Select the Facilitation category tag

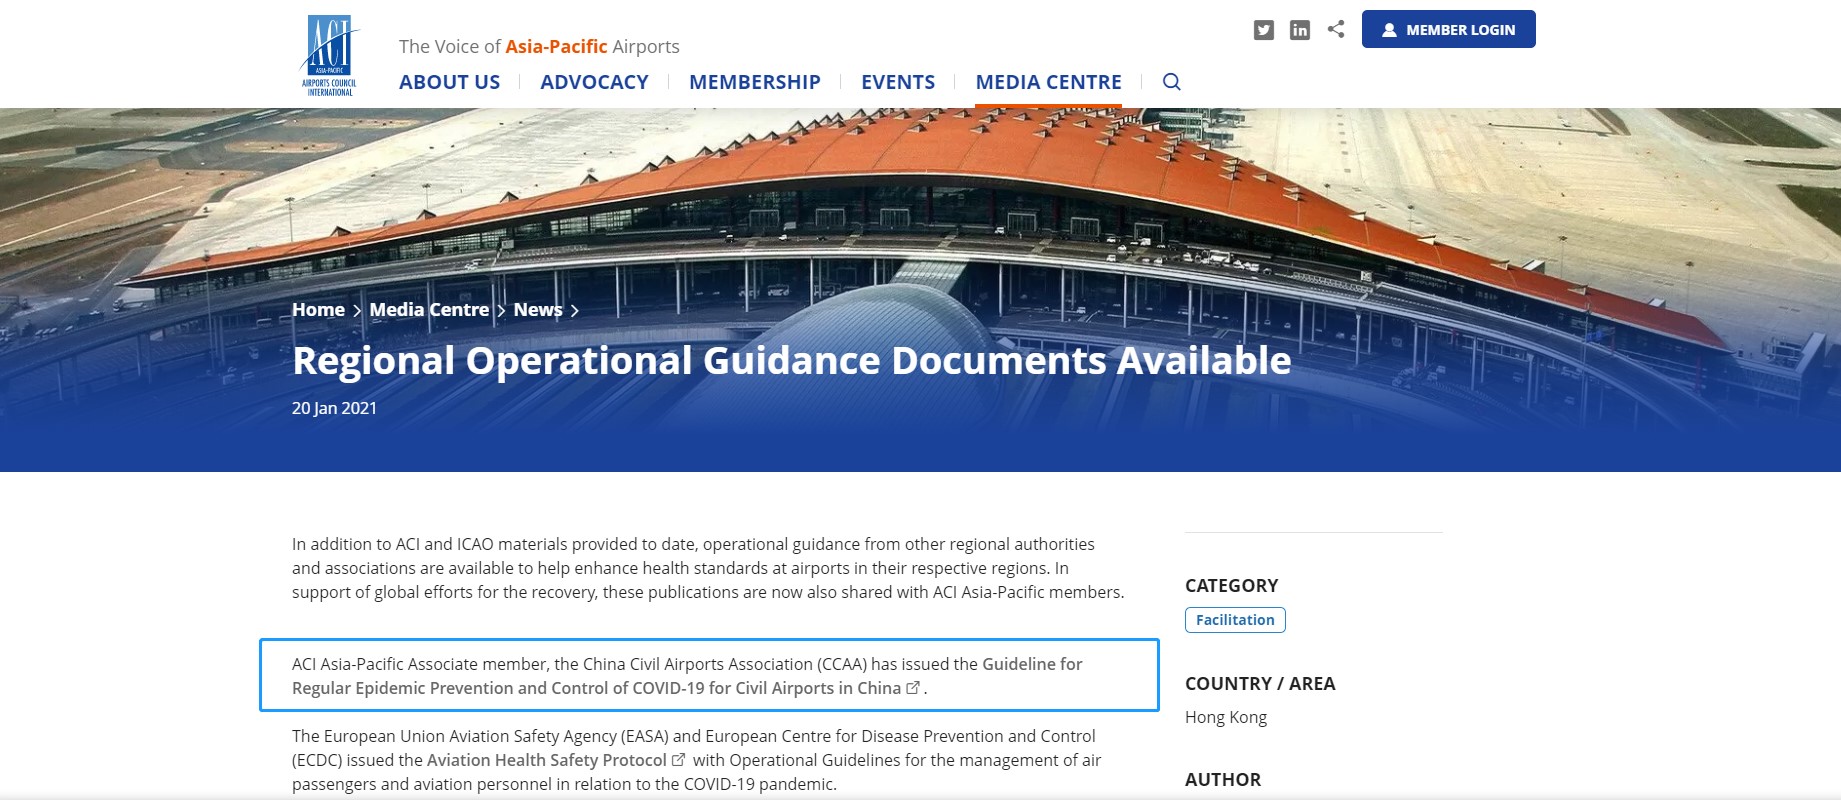pyautogui.click(x=1235, y=620)
